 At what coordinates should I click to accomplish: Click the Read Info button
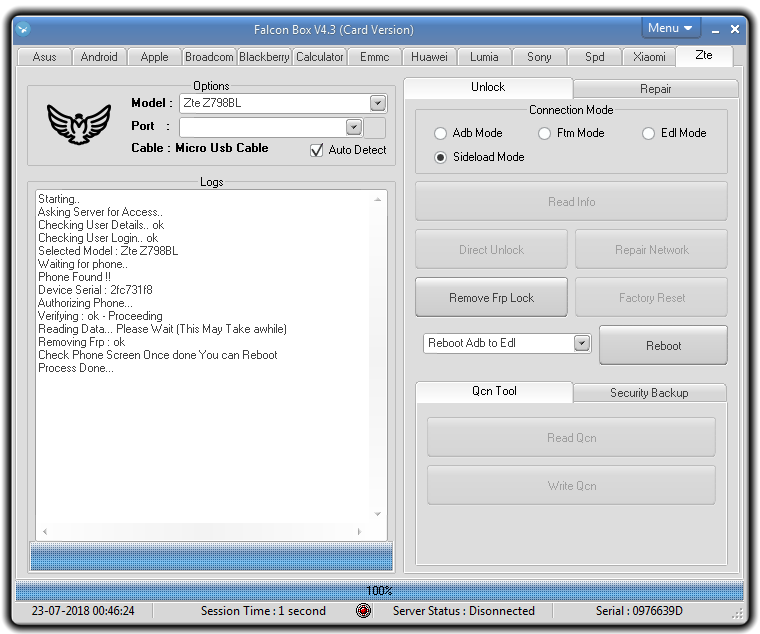(x=571, y=202)
